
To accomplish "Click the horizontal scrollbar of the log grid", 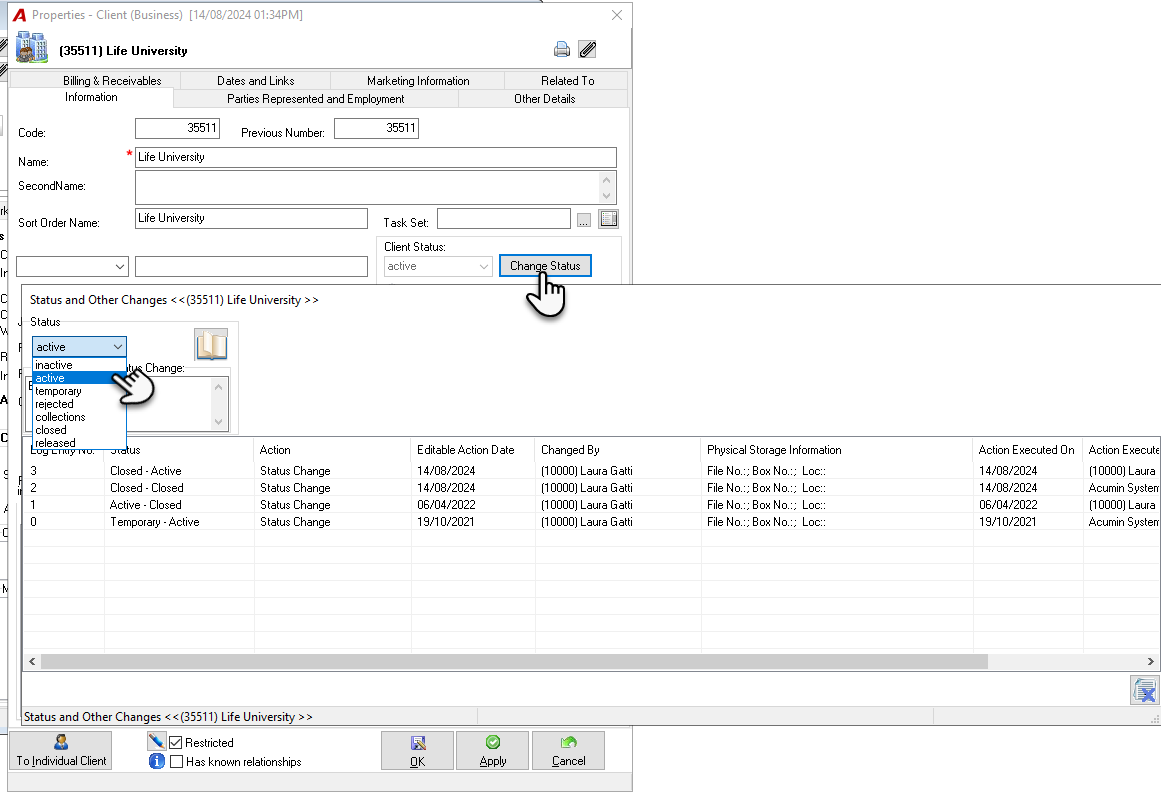I will (x=514, y=661).
